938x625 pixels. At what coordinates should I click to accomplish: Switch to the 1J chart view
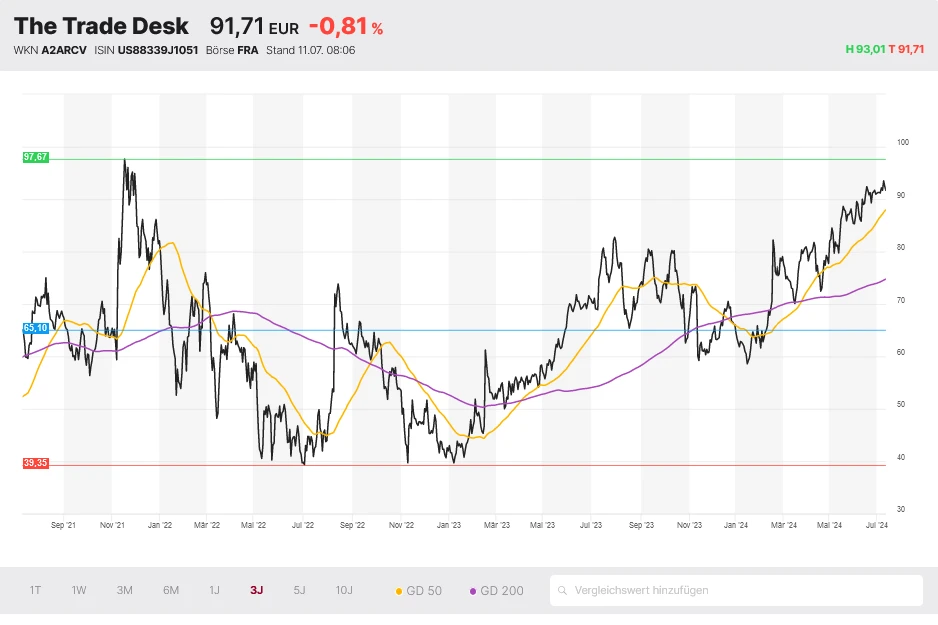(214, 591)
